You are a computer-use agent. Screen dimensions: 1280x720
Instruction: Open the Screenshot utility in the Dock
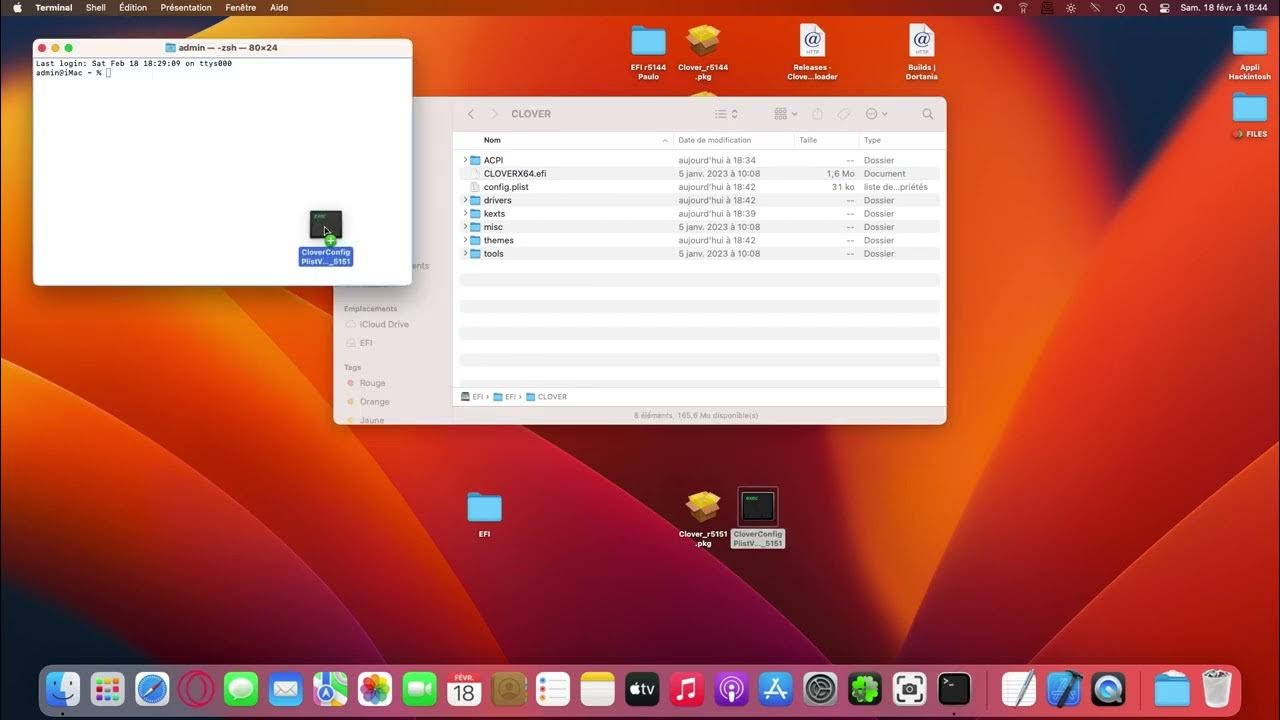coord(909,688)
